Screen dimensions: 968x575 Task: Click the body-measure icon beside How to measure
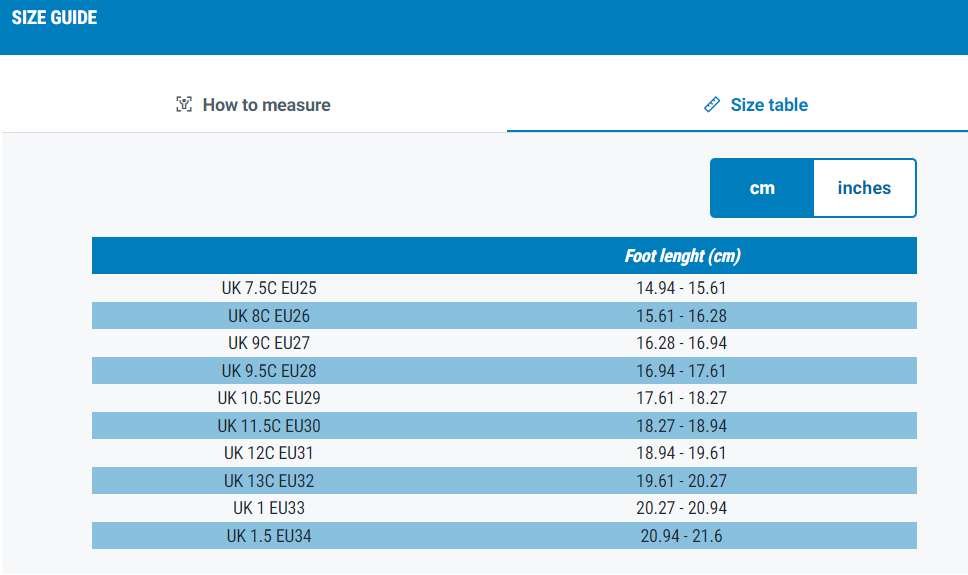[184, 104]
